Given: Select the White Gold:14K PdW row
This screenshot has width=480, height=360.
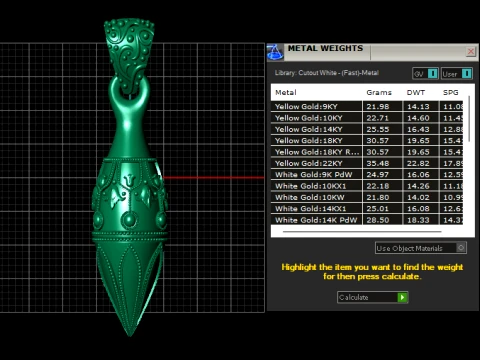Looking at the screenshot, I should point(367,220).
